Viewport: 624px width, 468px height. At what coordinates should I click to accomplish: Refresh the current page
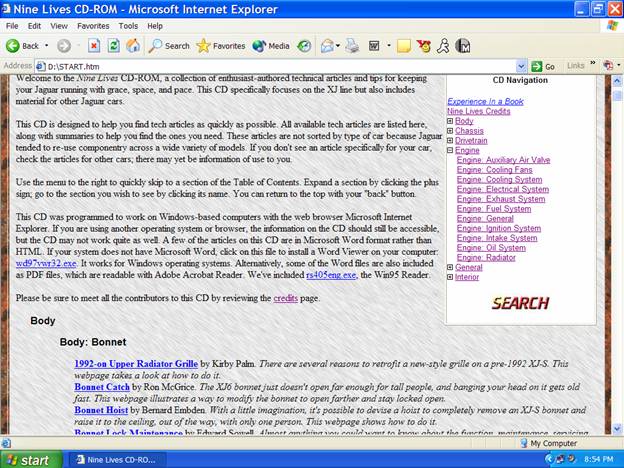coord(113,46)
